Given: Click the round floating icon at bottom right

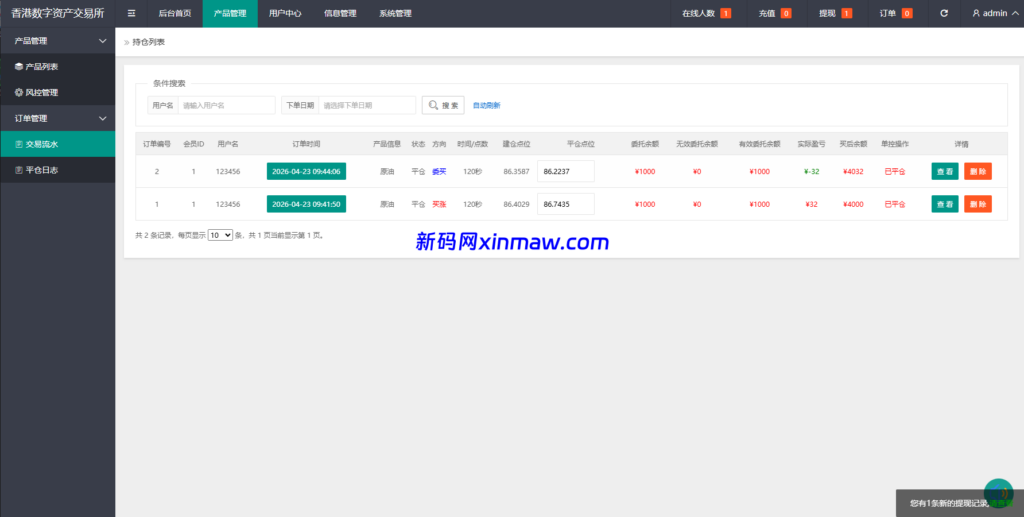Looking at the screenshot, I should [x=999, y=494].
